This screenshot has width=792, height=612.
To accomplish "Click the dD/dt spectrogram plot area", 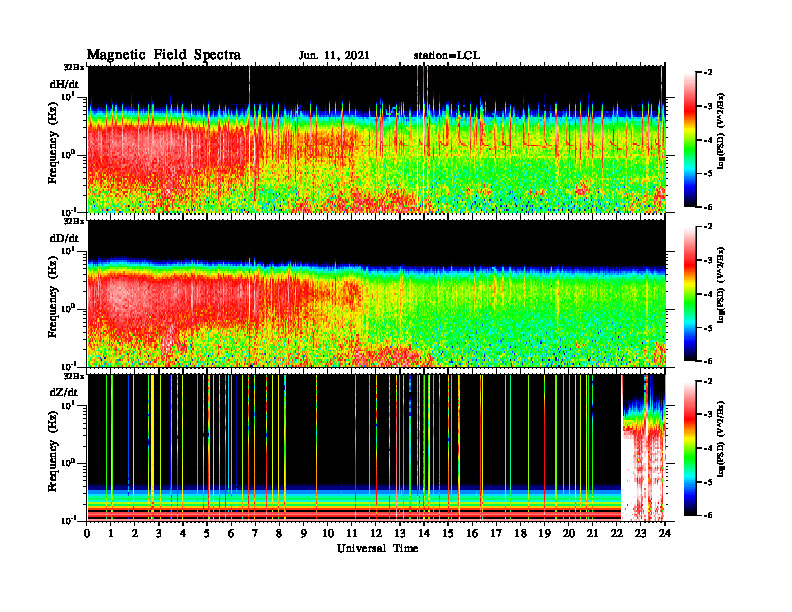I will coord(377,294).
